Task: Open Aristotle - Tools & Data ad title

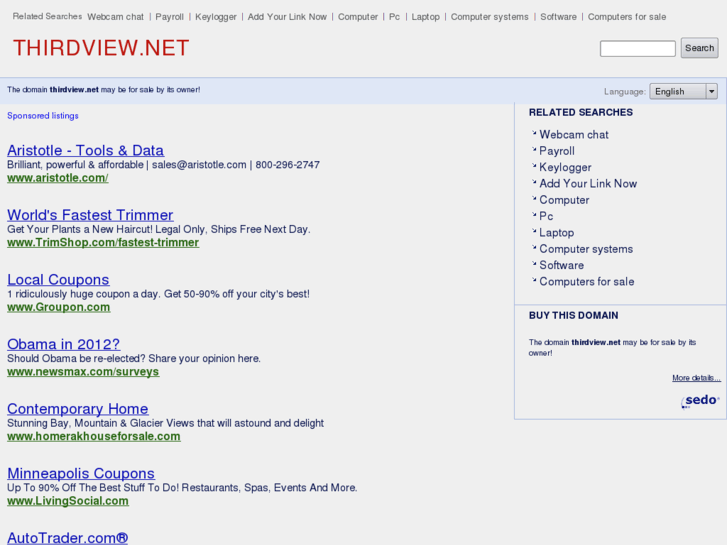Action: pos(85,150)
